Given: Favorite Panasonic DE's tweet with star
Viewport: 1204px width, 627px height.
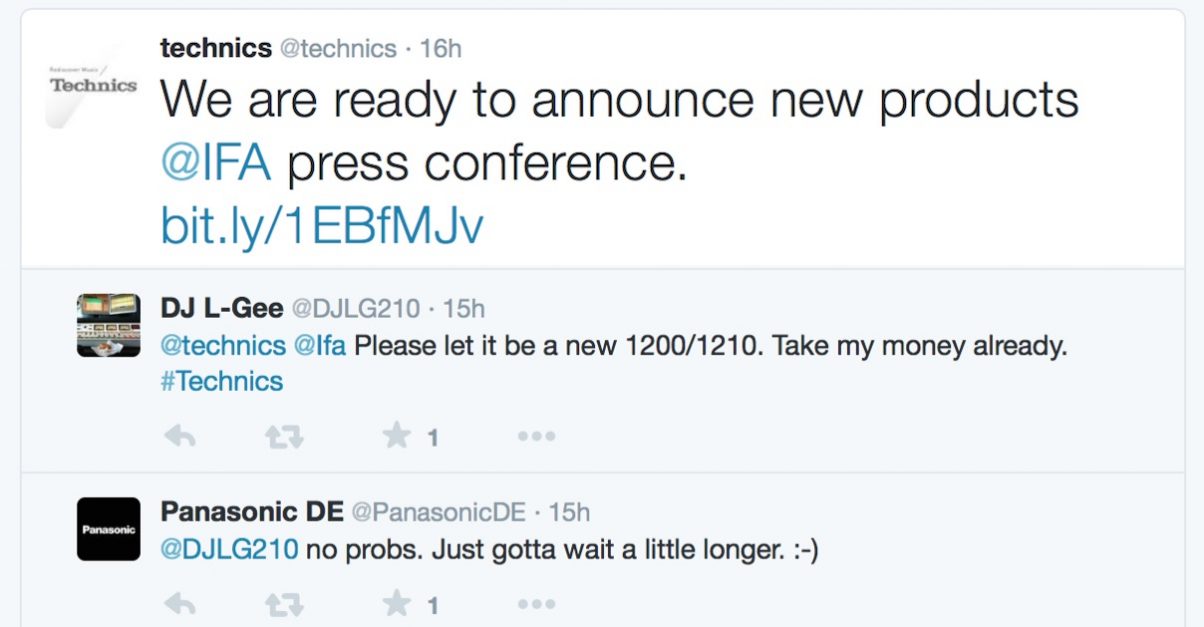Looking at the screenshot, I should [397, 603].
